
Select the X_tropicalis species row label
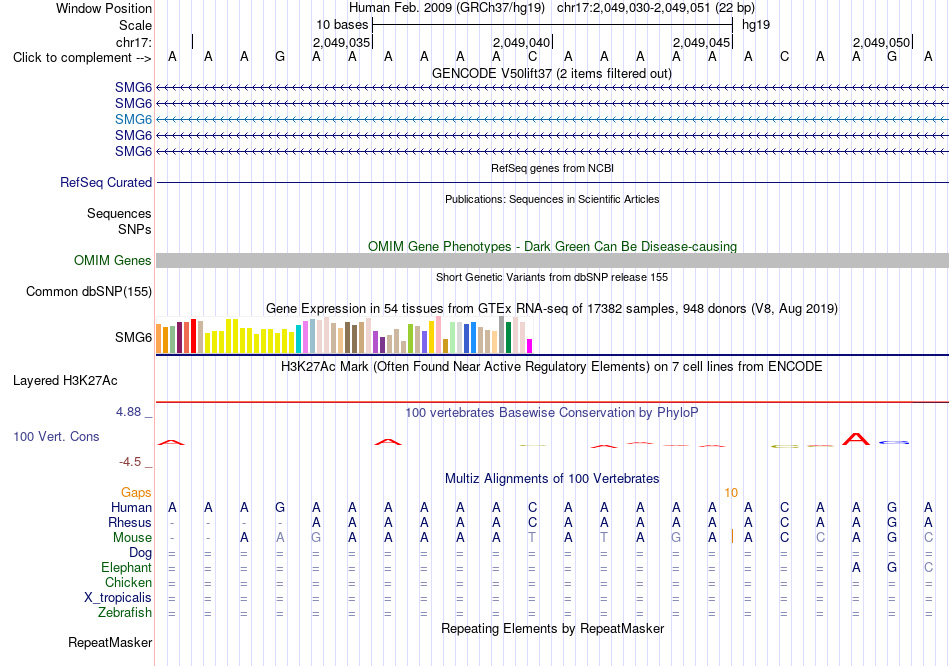pyautogui.click(x=118, y=598)
